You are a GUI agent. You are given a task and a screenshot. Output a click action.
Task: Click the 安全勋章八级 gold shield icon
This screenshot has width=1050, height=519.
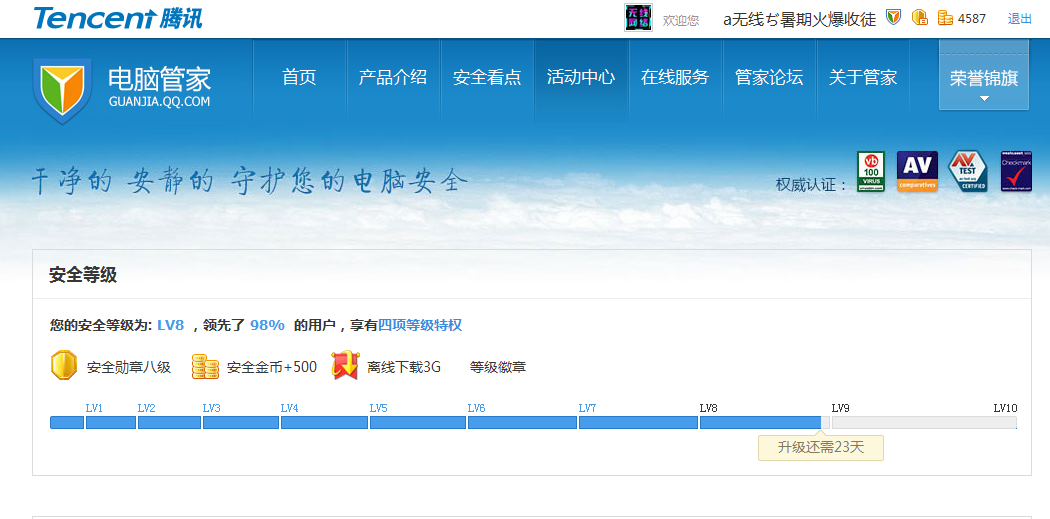(x=64, y=366)
